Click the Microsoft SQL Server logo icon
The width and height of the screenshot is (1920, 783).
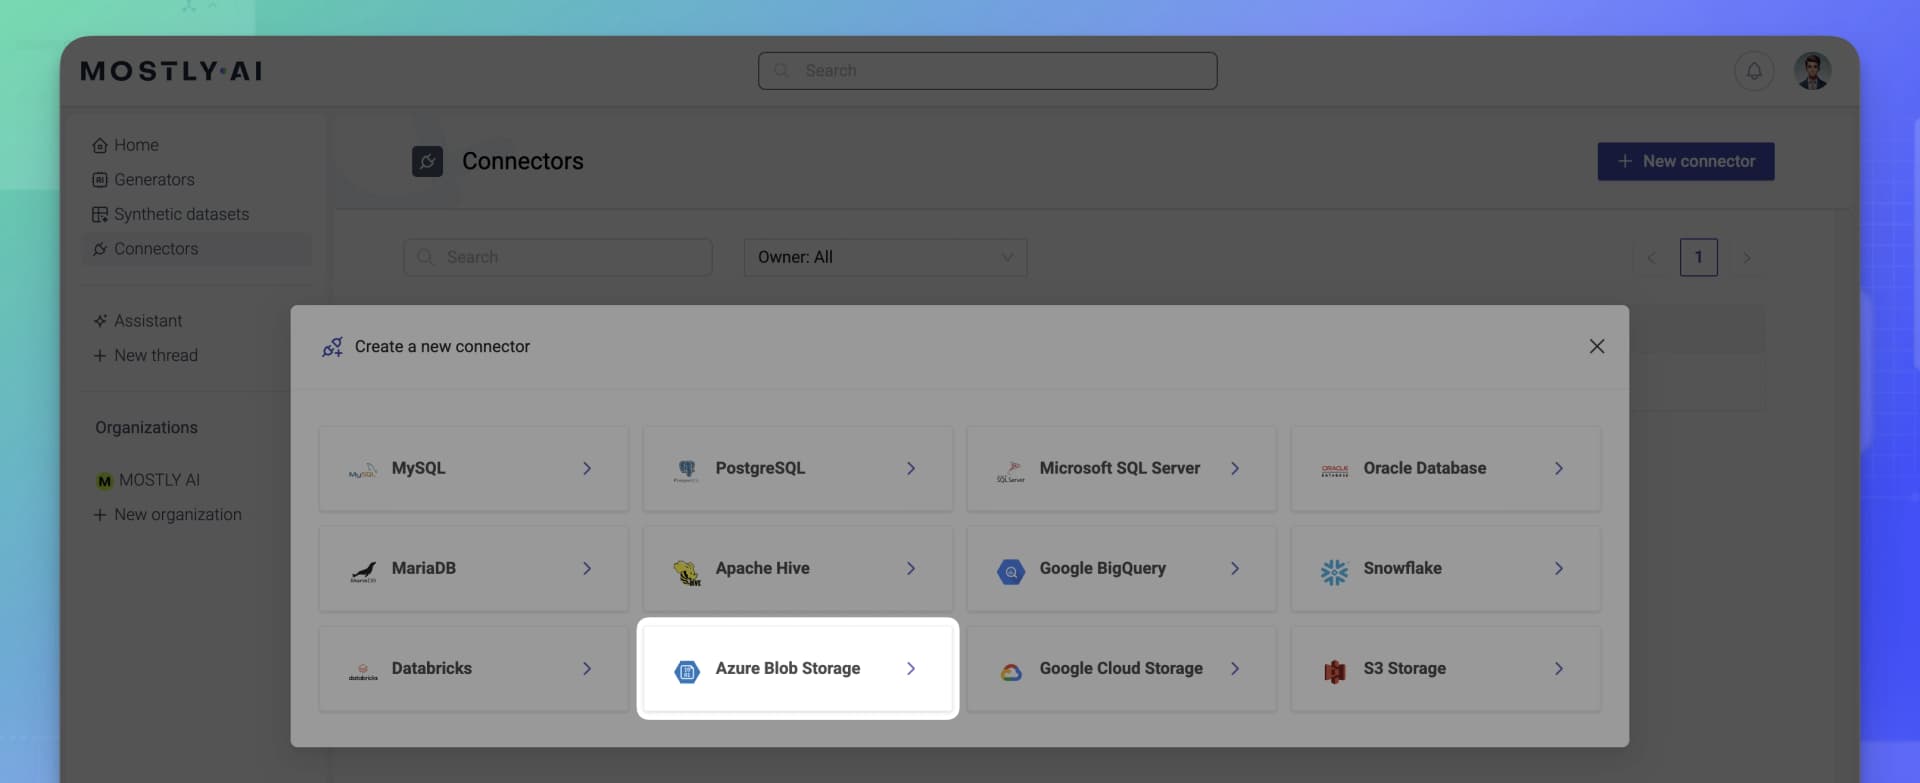1011,471
